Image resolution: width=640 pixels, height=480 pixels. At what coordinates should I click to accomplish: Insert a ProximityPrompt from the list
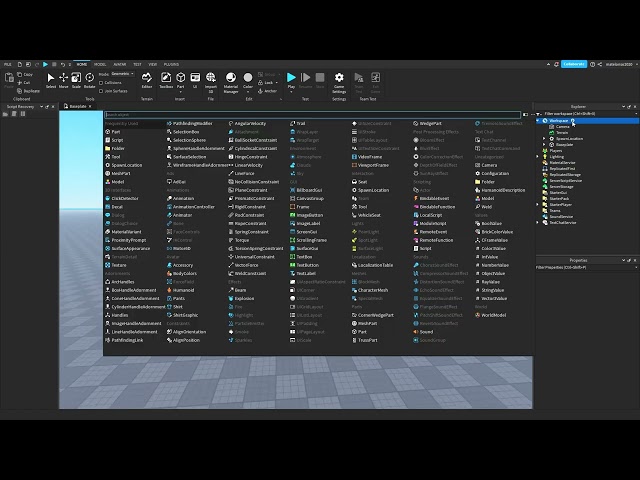coord(126,240)
